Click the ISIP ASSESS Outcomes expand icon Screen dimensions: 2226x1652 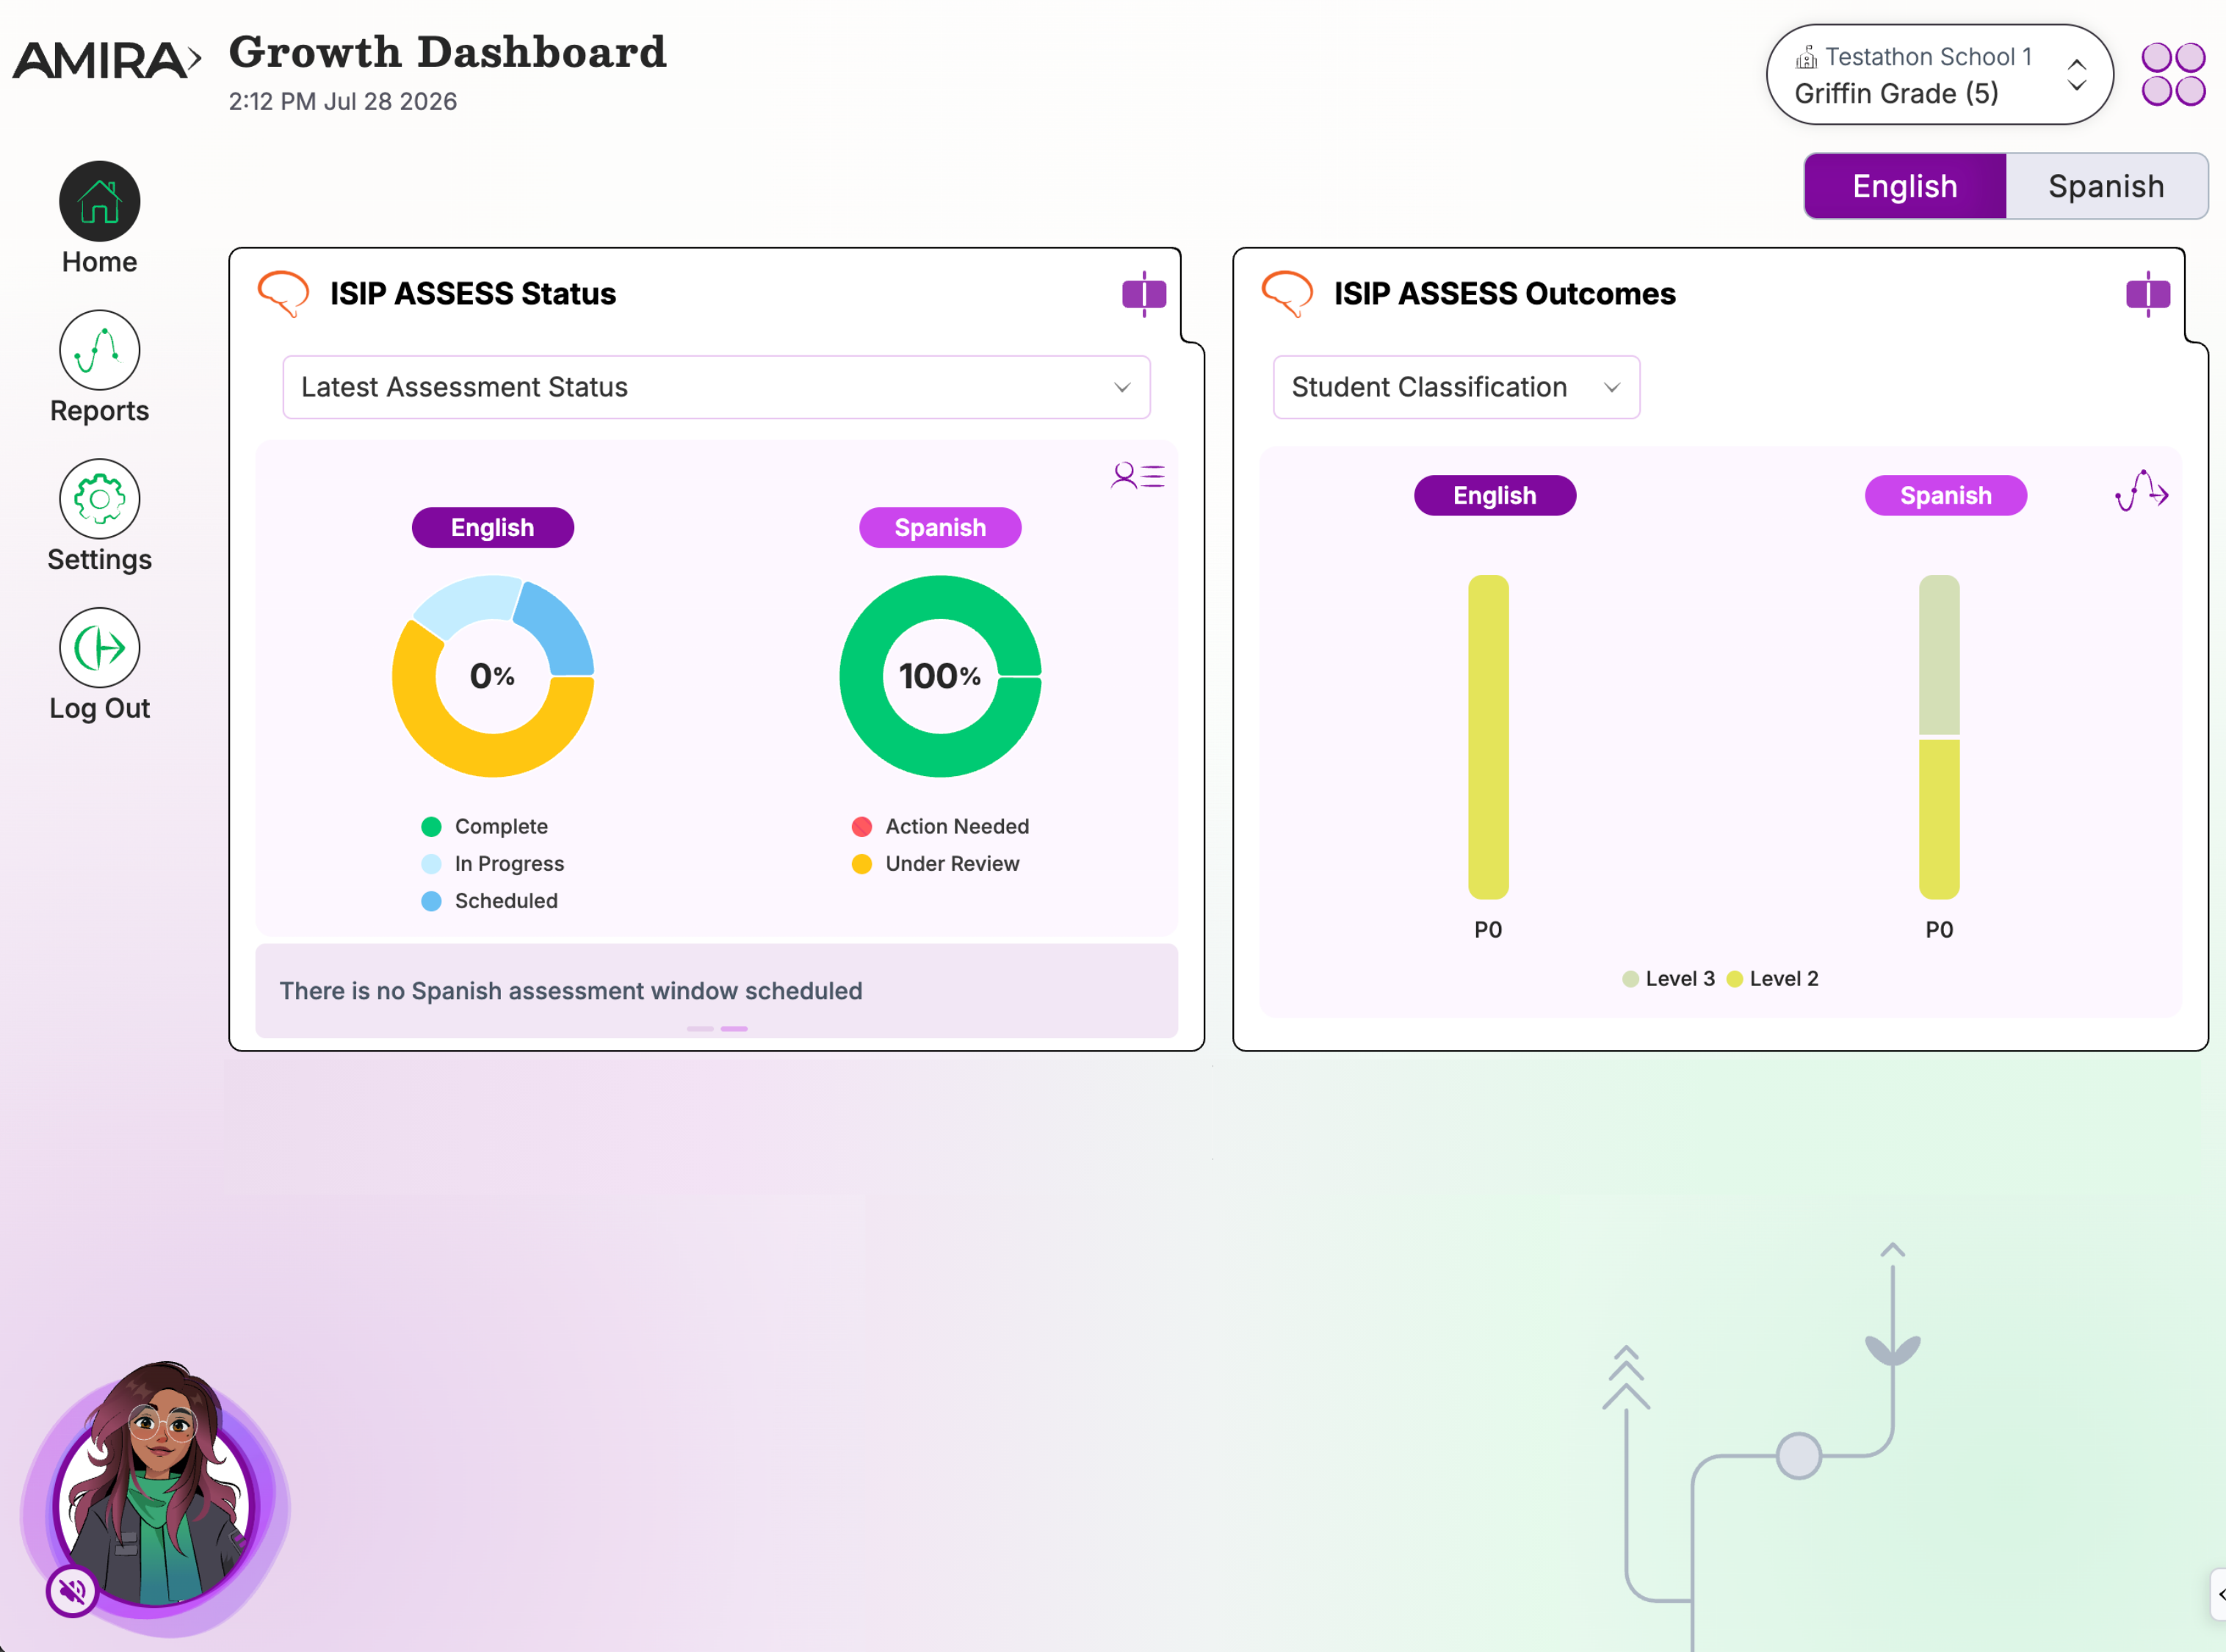2148,294
